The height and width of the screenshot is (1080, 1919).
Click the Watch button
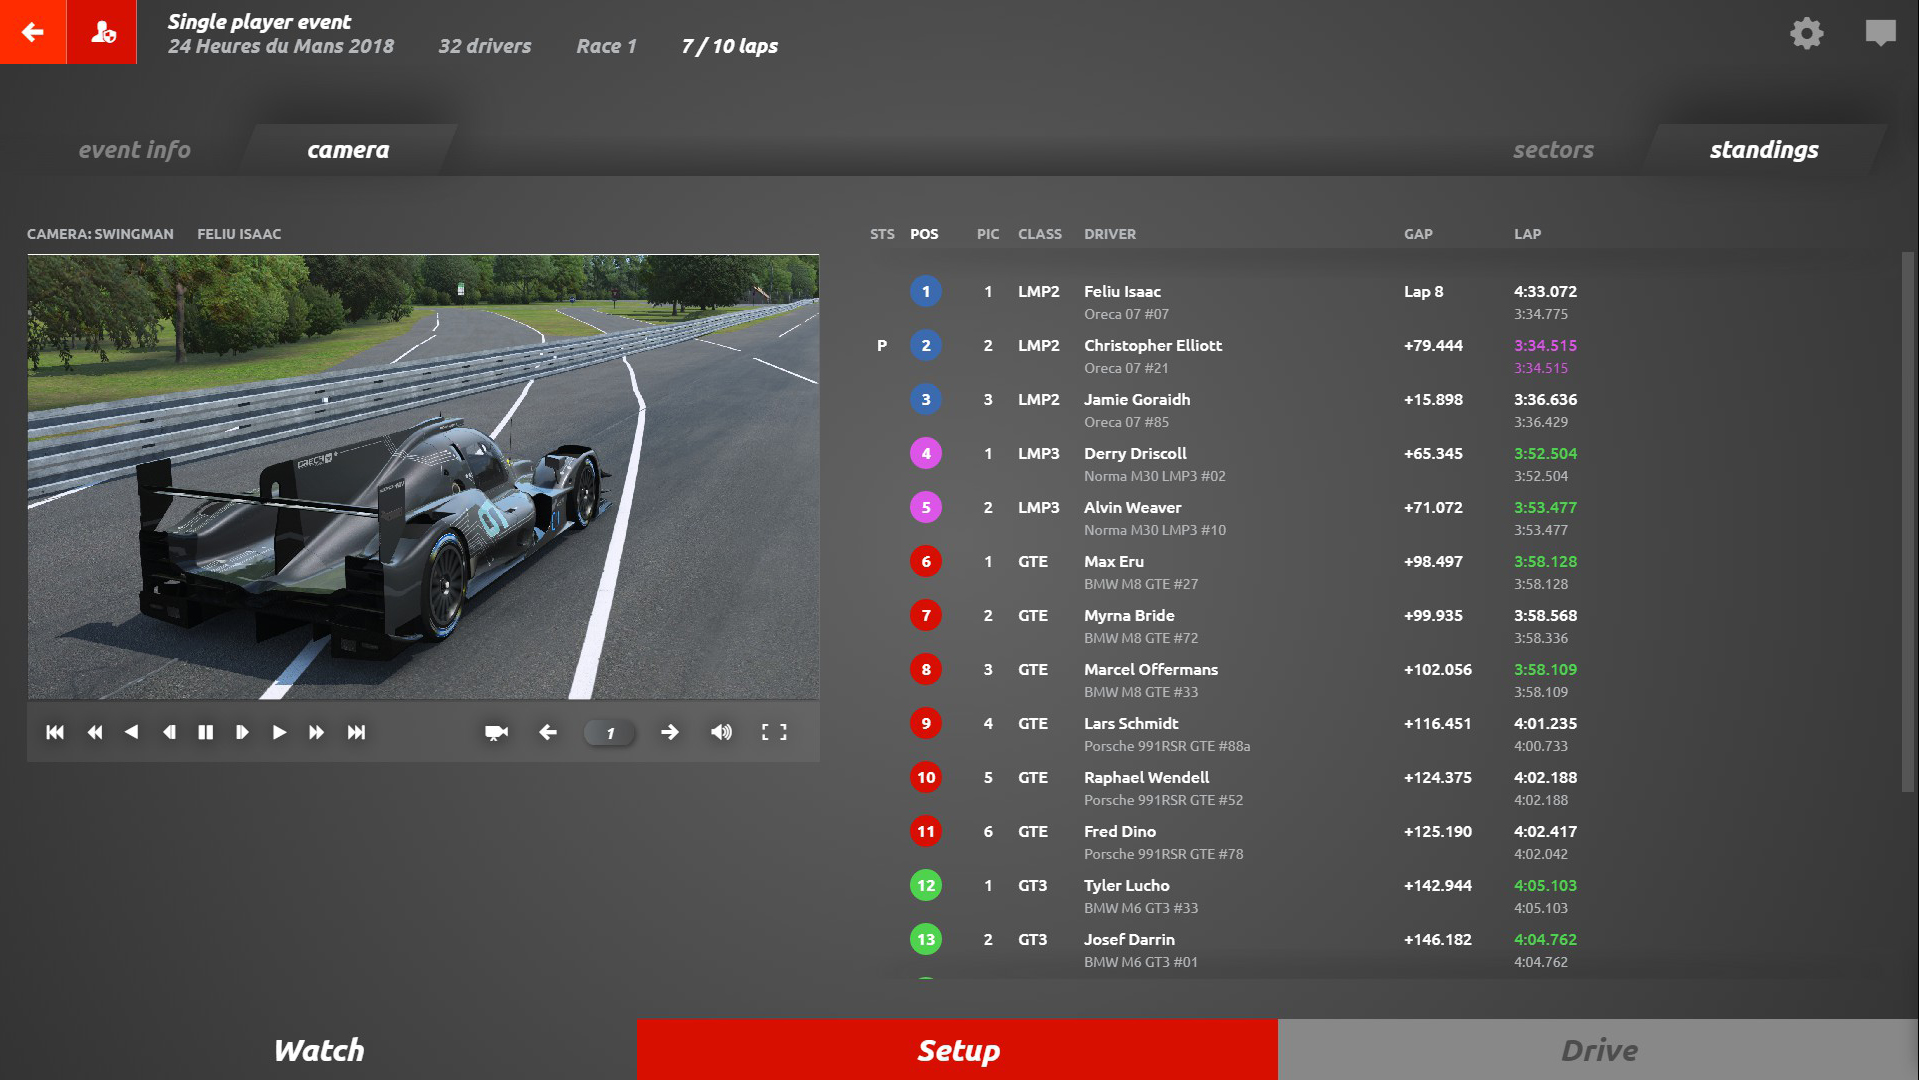[319, 1050]
